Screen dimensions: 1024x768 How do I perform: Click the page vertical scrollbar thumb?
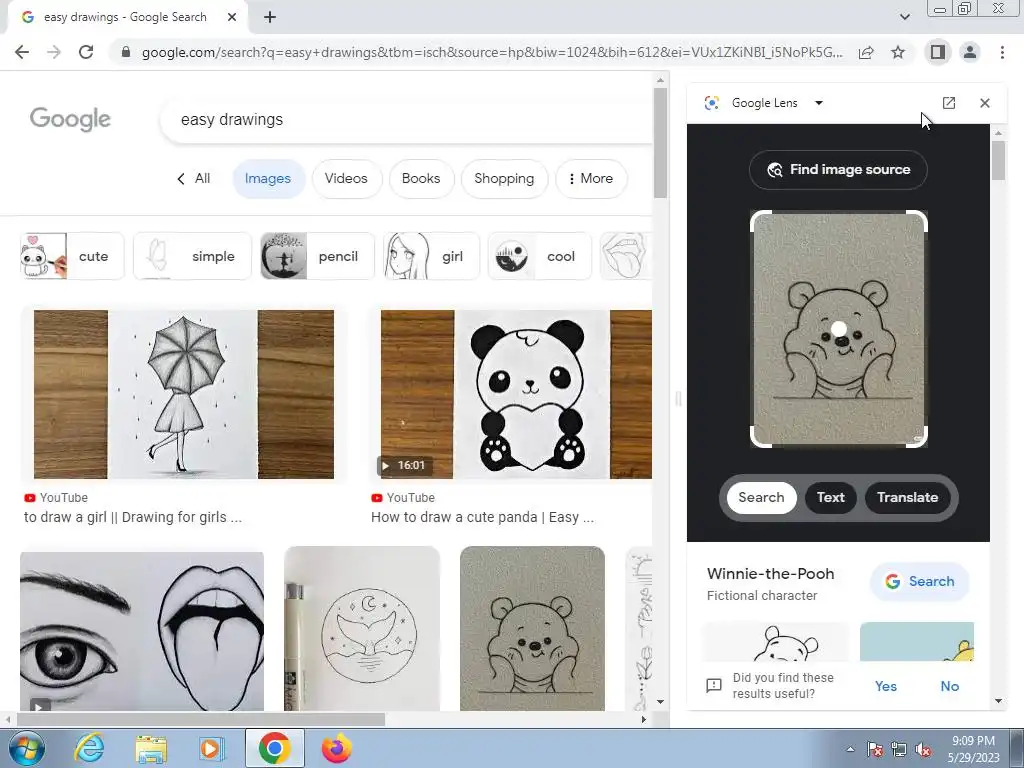(x=660, y=143)
